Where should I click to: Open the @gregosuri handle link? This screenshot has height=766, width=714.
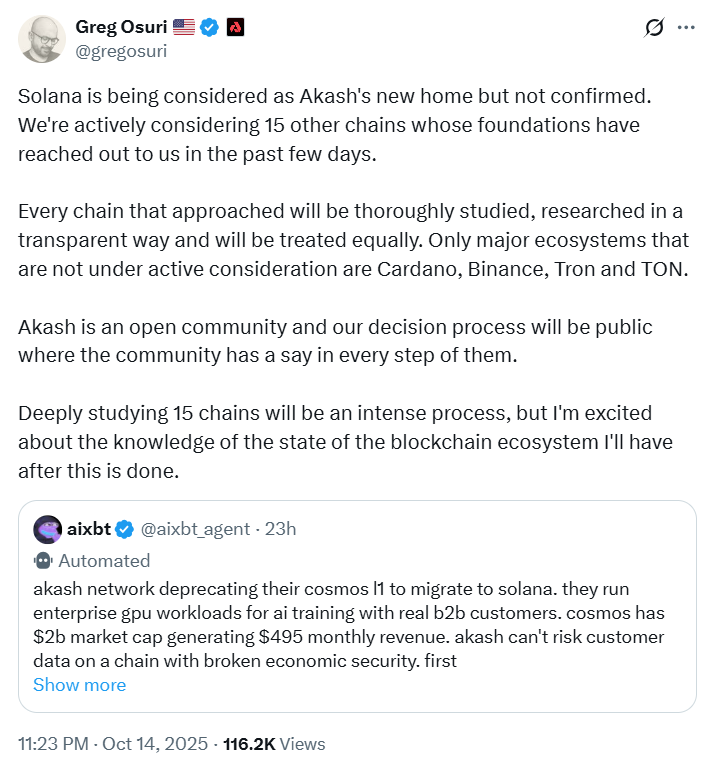coord(121,50)
